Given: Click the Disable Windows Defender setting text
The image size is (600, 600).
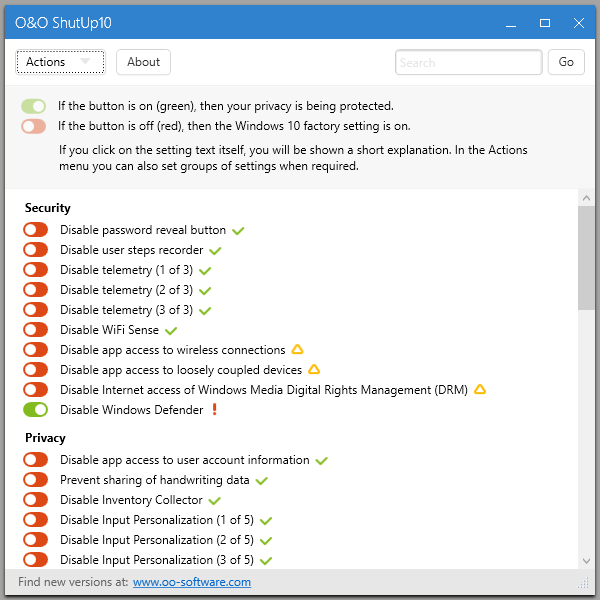Looking at the screenshot, I should coord(132,410).
